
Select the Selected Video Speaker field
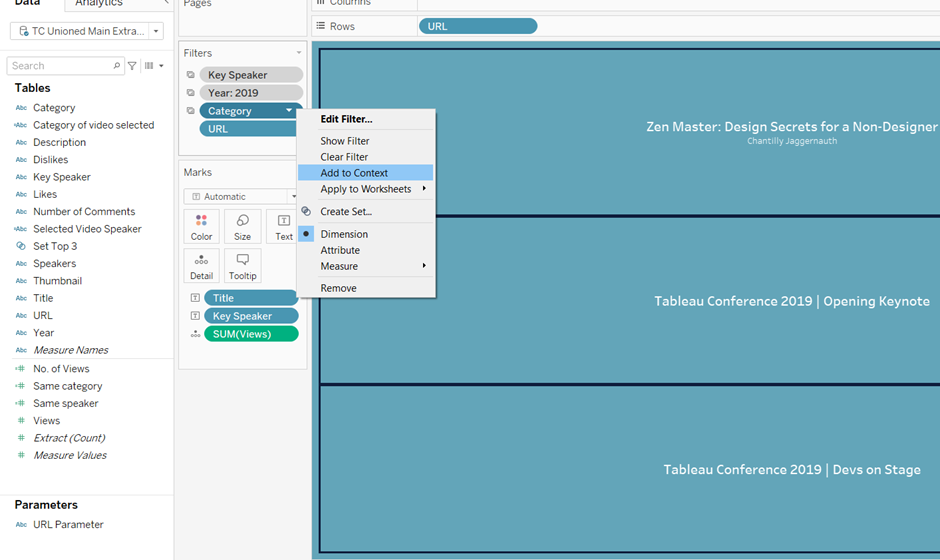coord(87,228)
